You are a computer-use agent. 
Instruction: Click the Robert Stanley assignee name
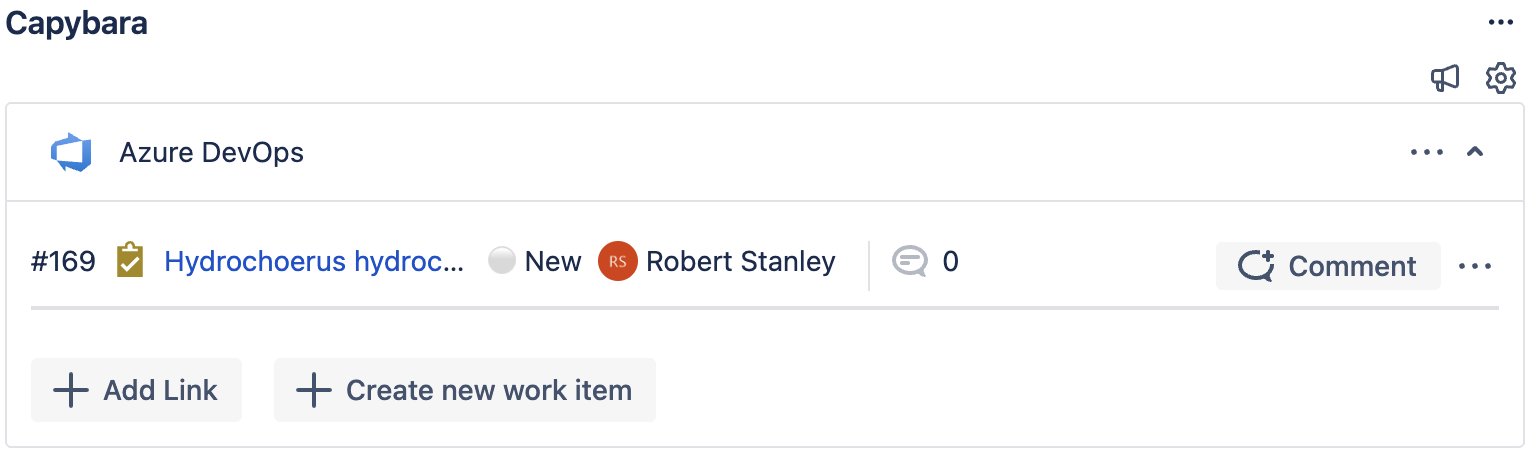740,262
